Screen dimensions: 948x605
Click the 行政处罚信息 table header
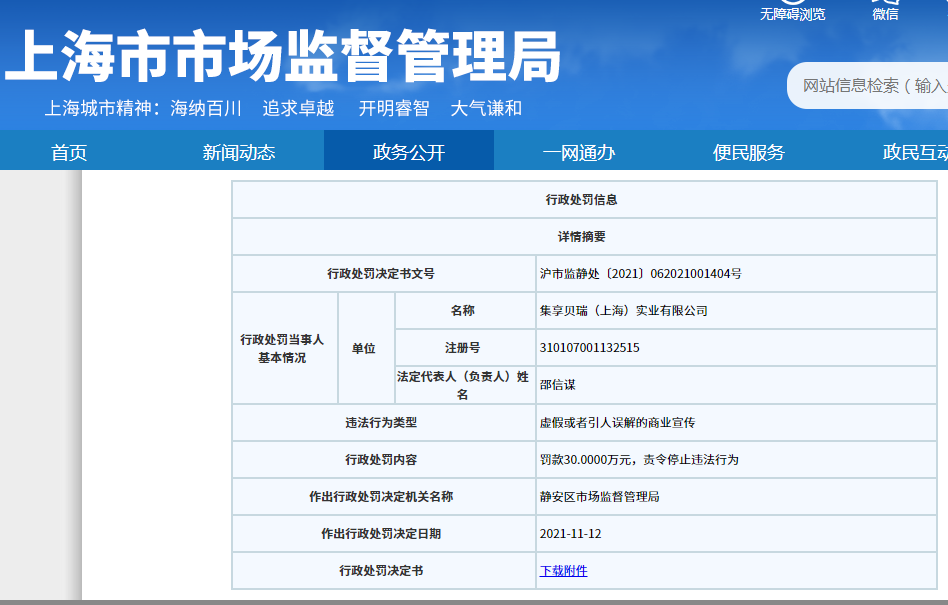pos(581,200)
